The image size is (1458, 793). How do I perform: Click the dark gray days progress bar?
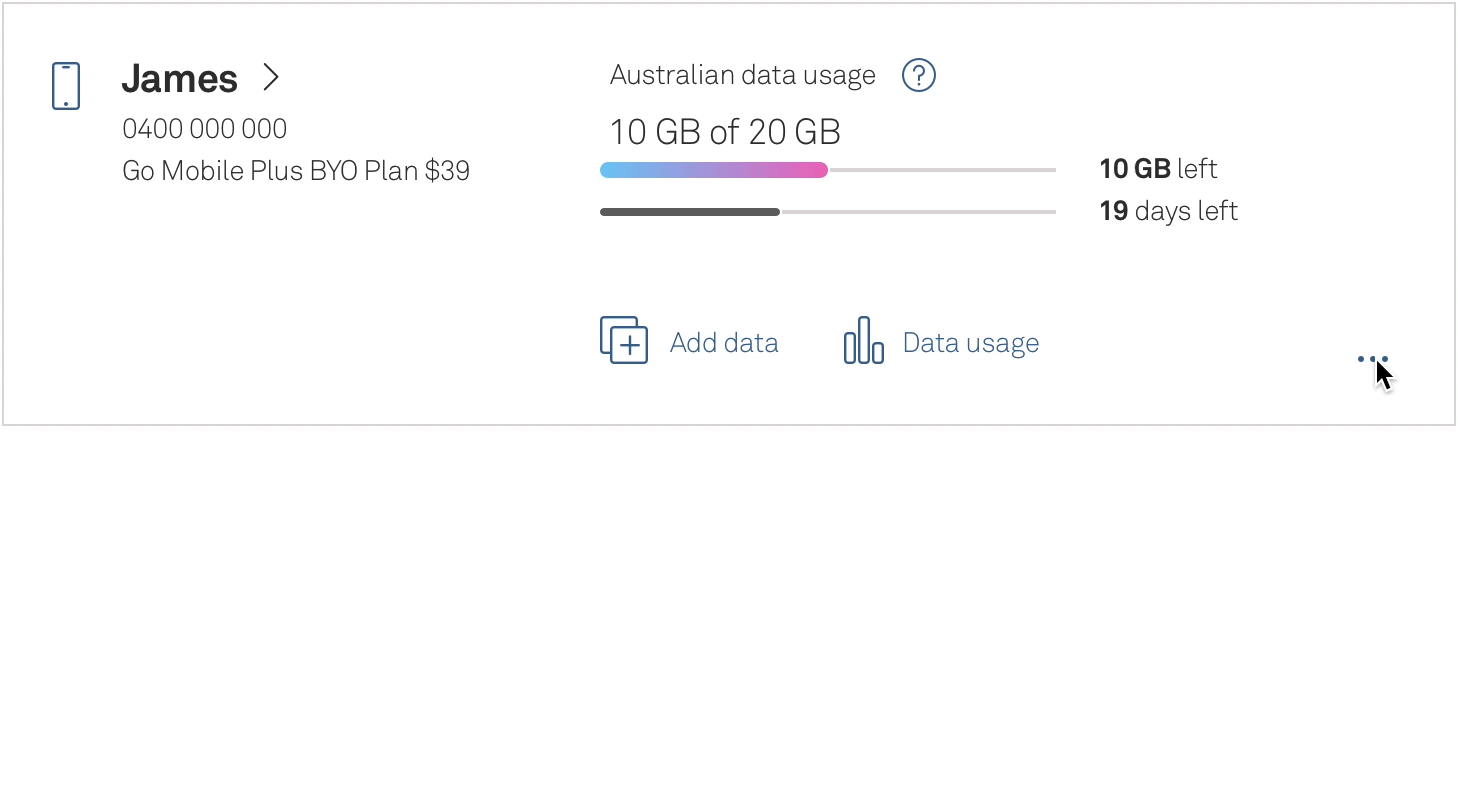[x=689, y=212]
